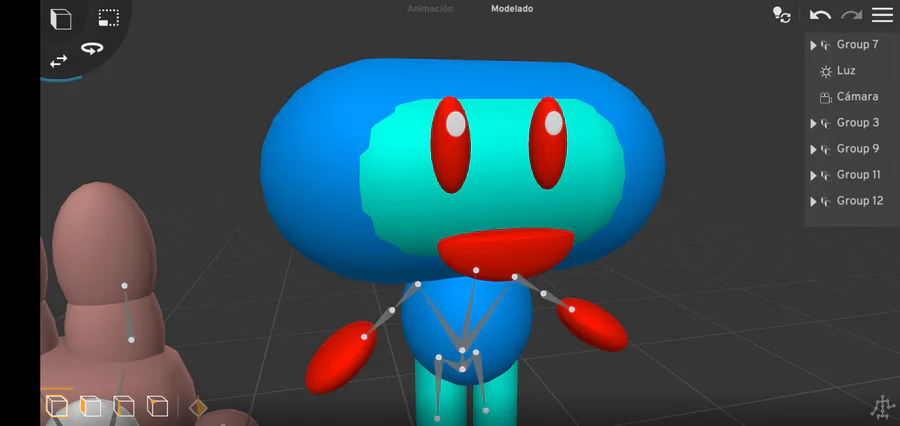Undo the last action

[820, 15]
